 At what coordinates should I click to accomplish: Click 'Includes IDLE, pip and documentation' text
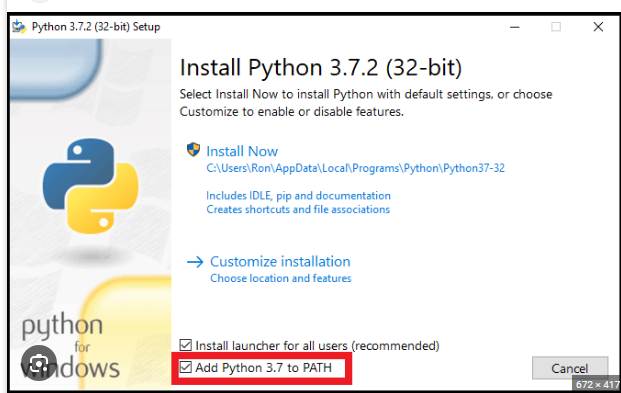pos(298,196)
